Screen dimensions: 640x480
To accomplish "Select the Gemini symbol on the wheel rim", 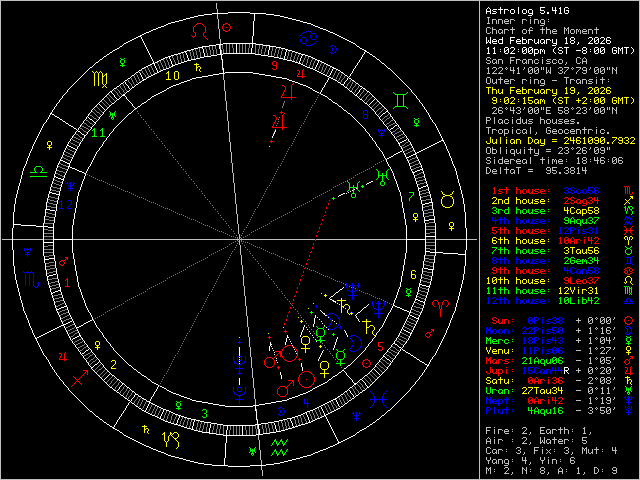I will (400, 100).
